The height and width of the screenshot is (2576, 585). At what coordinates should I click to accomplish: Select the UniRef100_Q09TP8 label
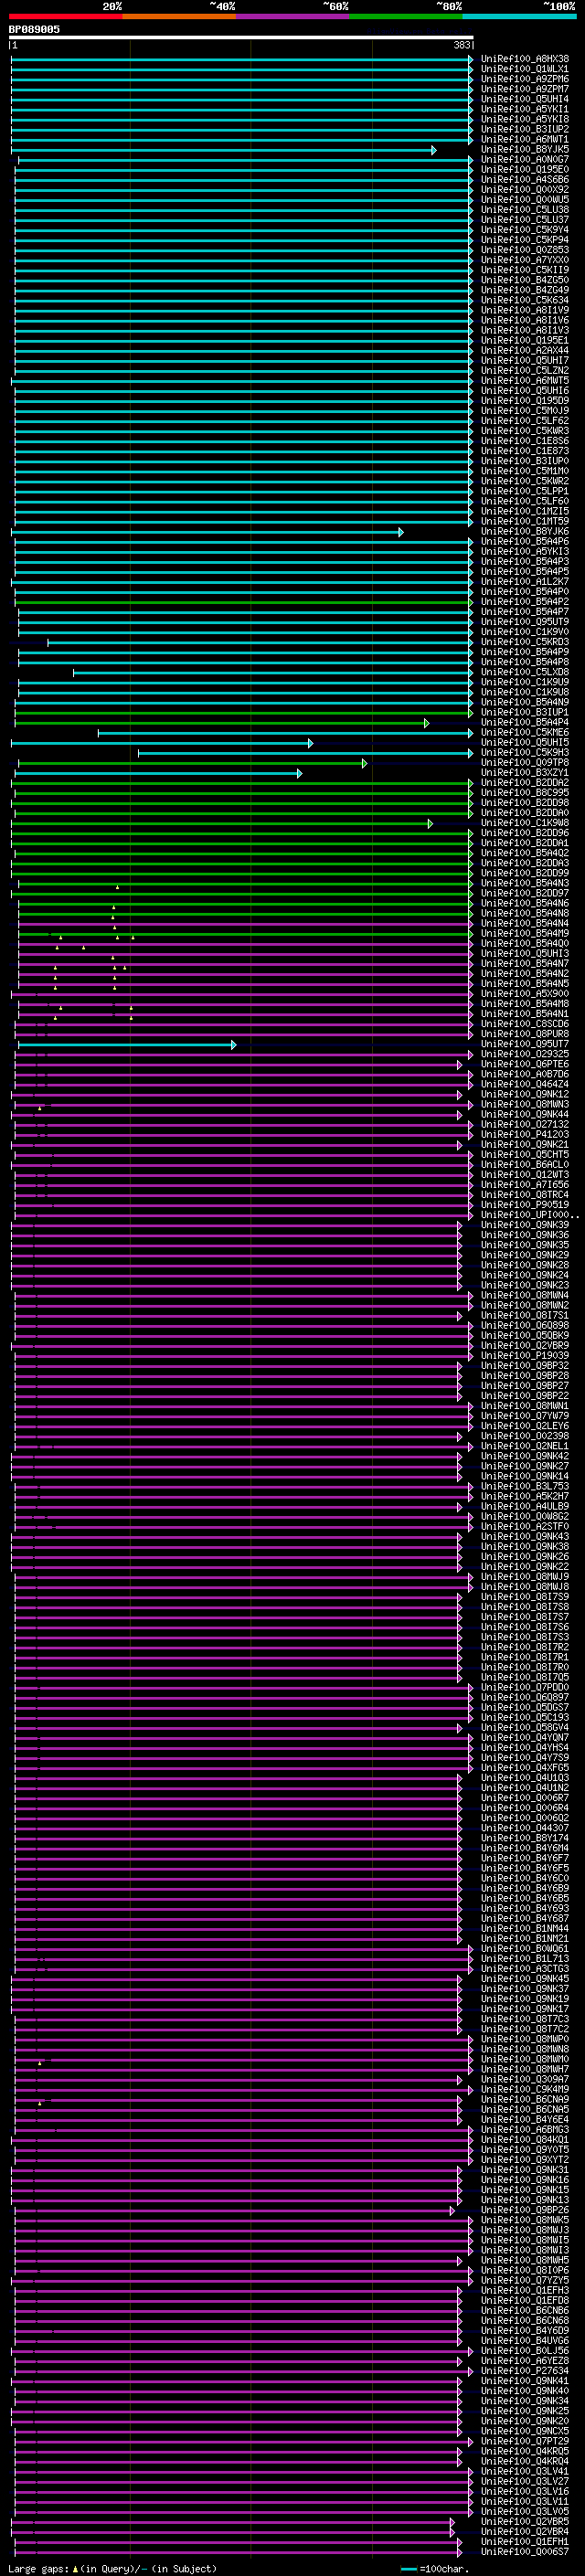(525, 763)
